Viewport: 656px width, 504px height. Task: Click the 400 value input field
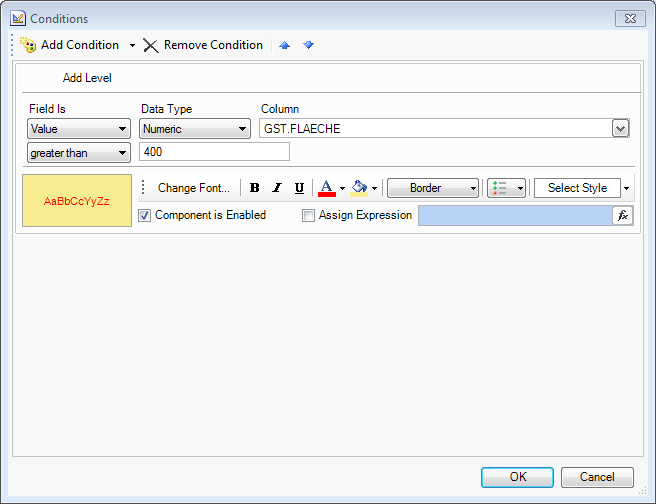(214, 152)
